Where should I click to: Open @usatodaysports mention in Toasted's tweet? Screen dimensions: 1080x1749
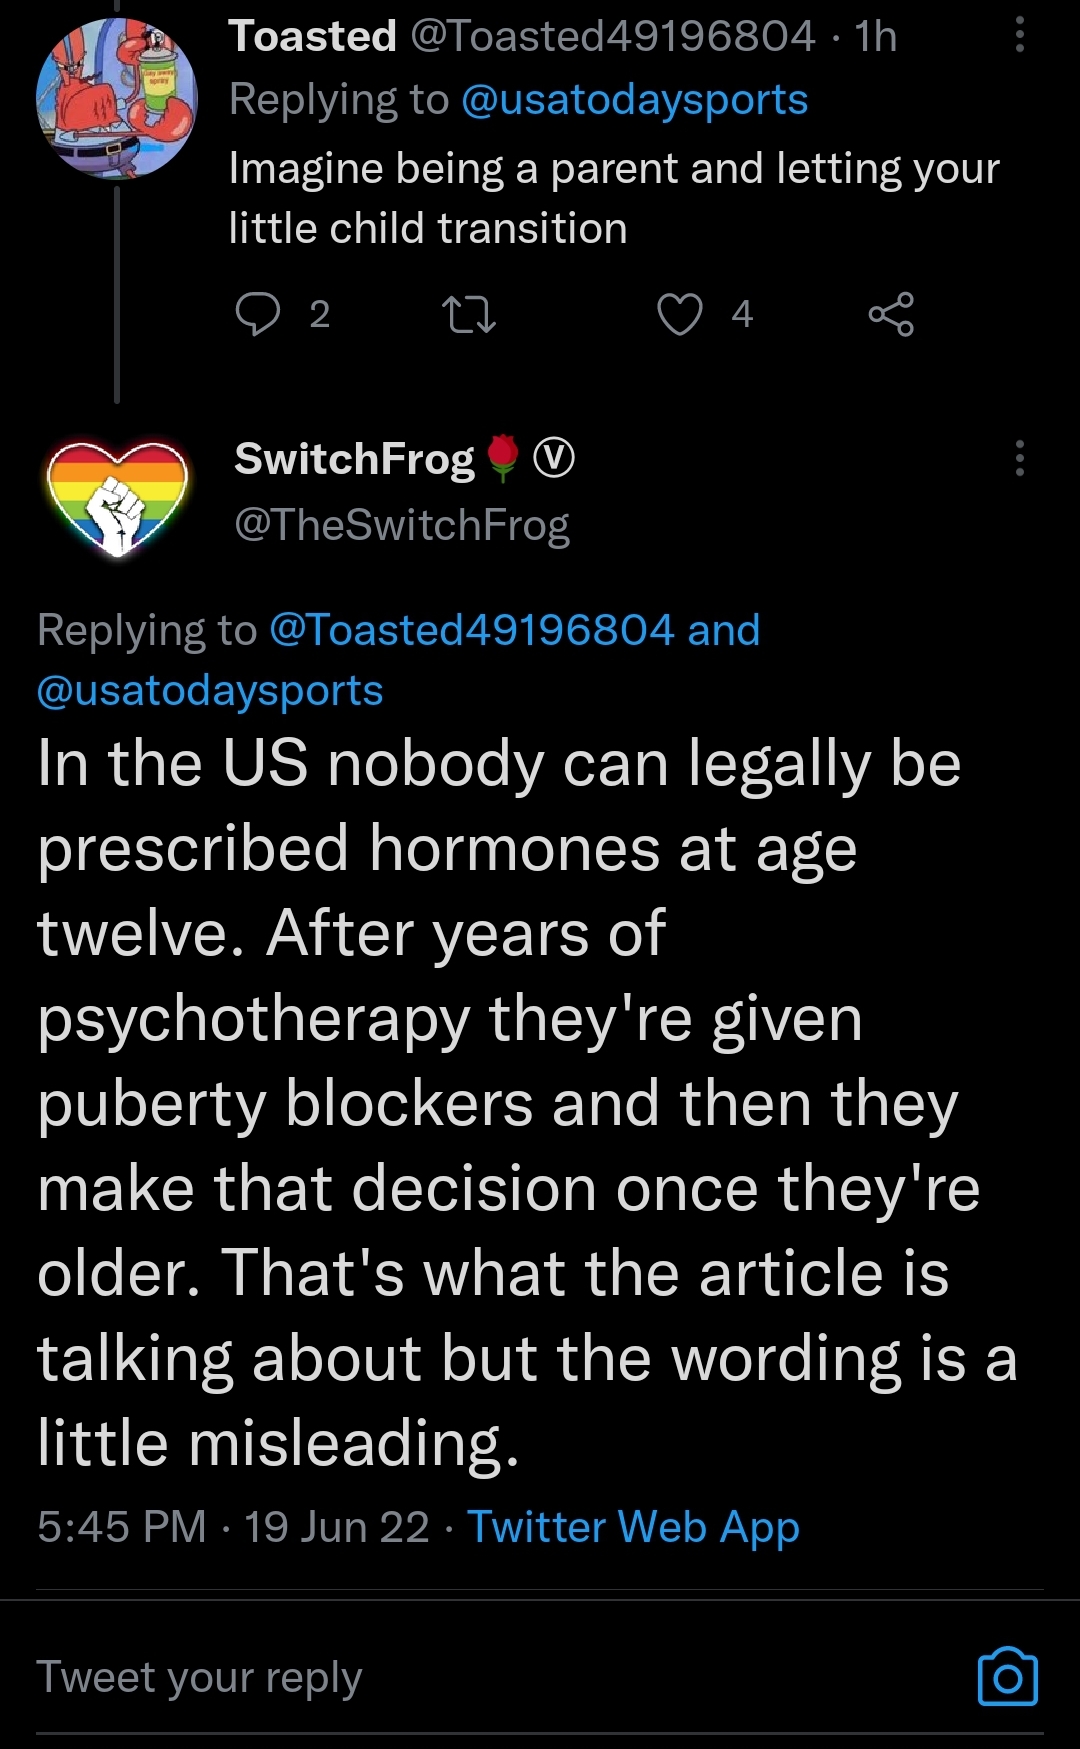coord(634,99)
